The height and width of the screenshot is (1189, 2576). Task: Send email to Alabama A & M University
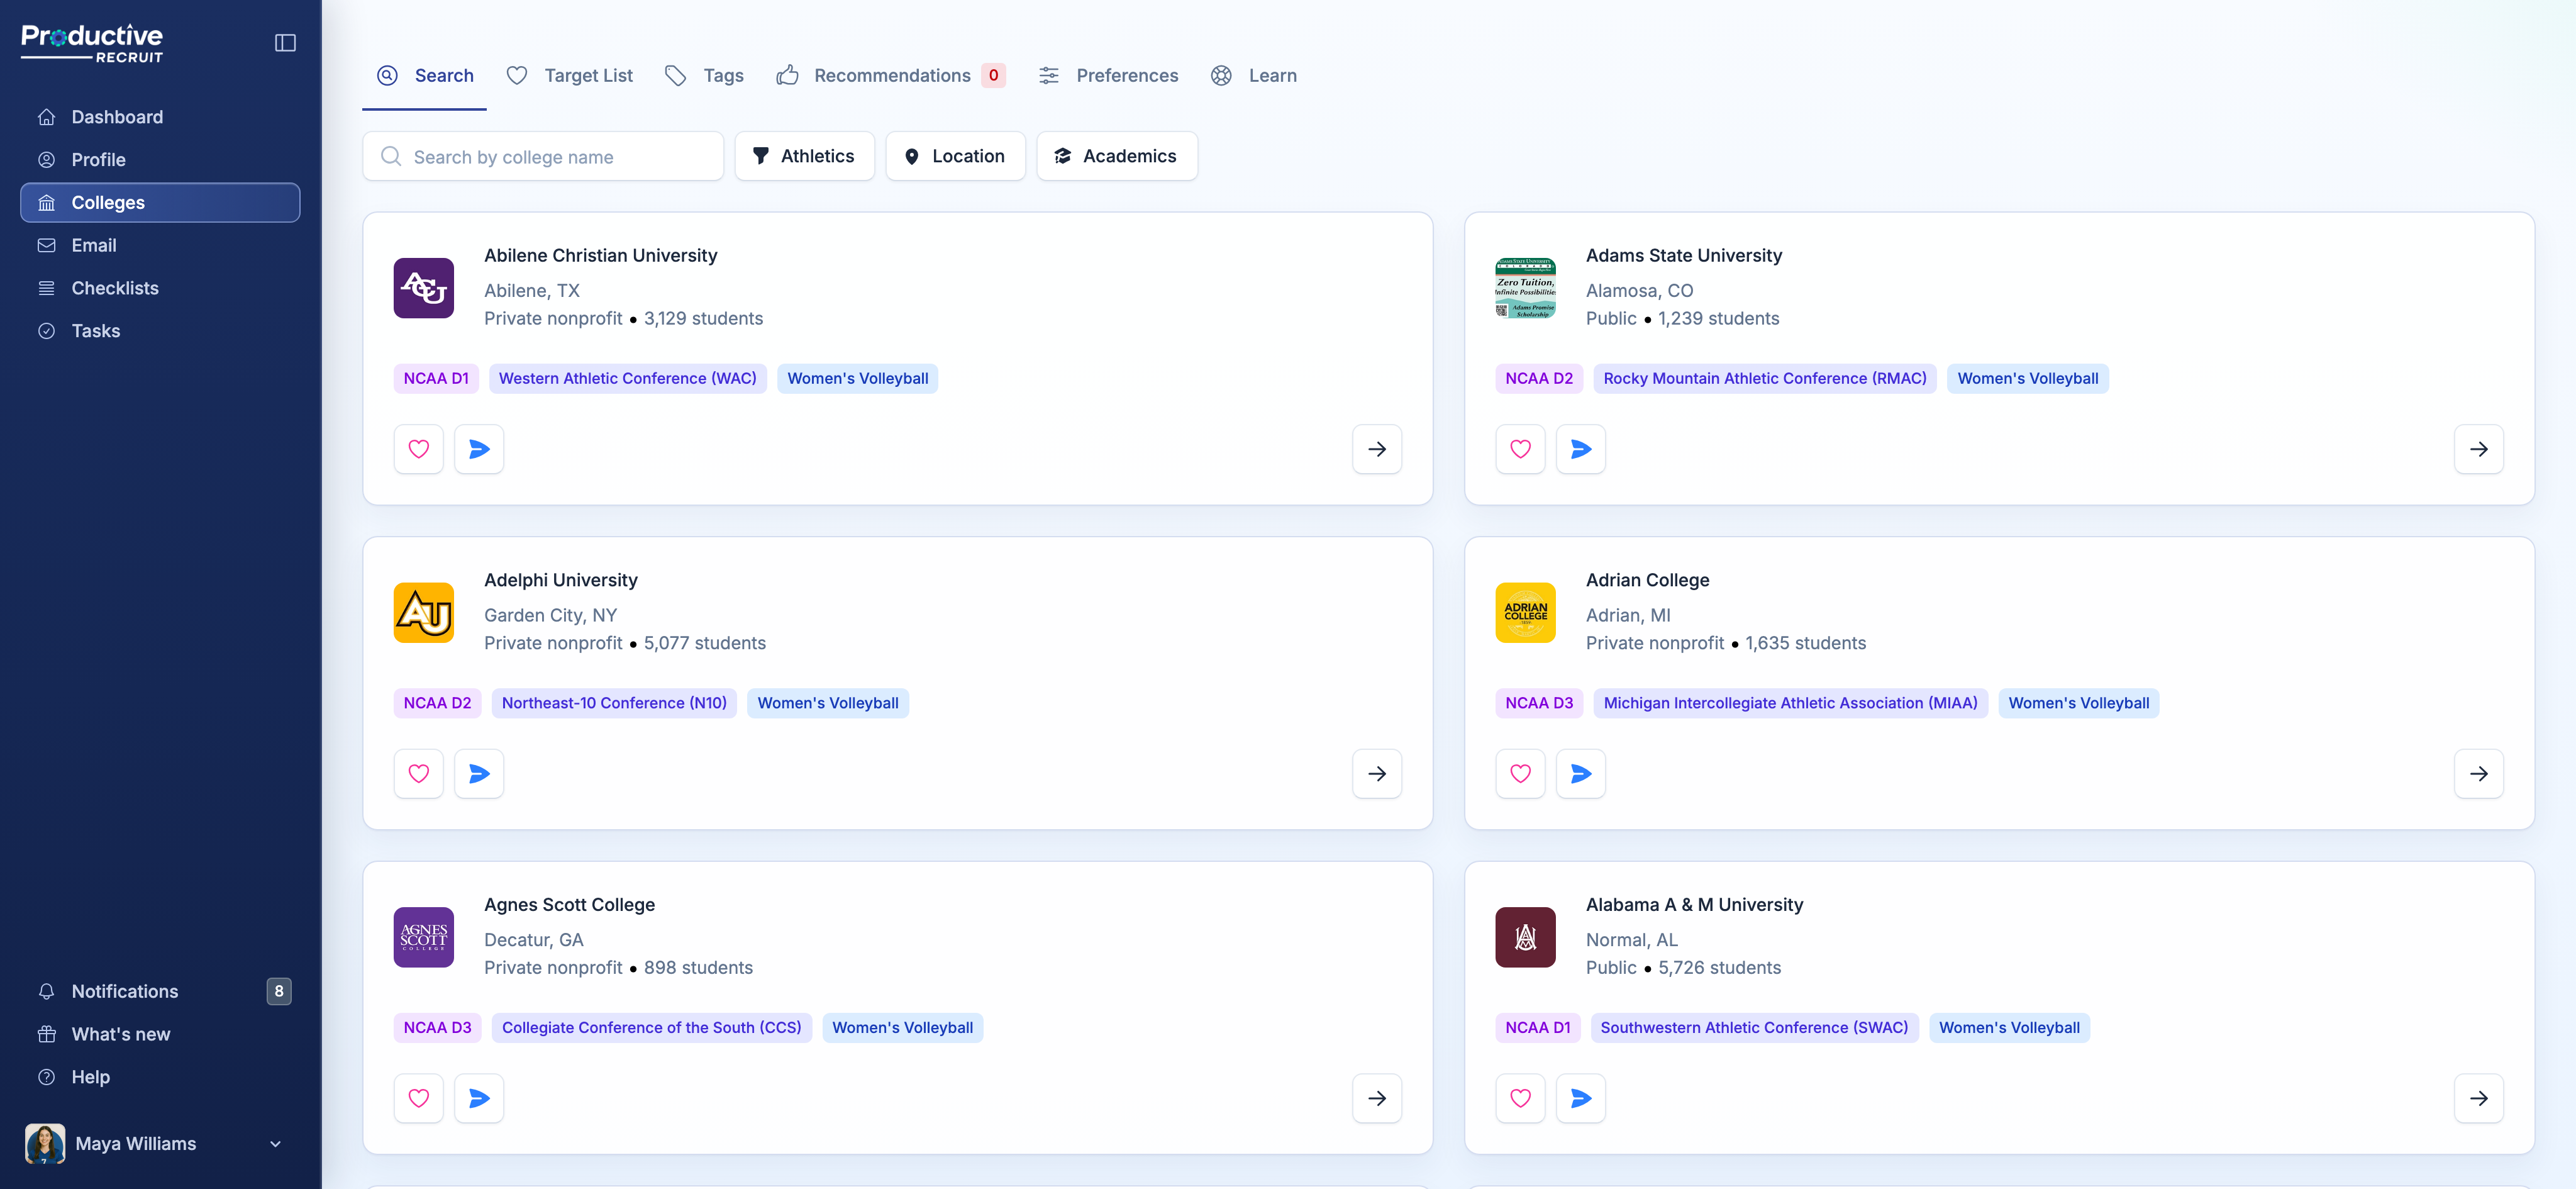tap(1581, 1098)
